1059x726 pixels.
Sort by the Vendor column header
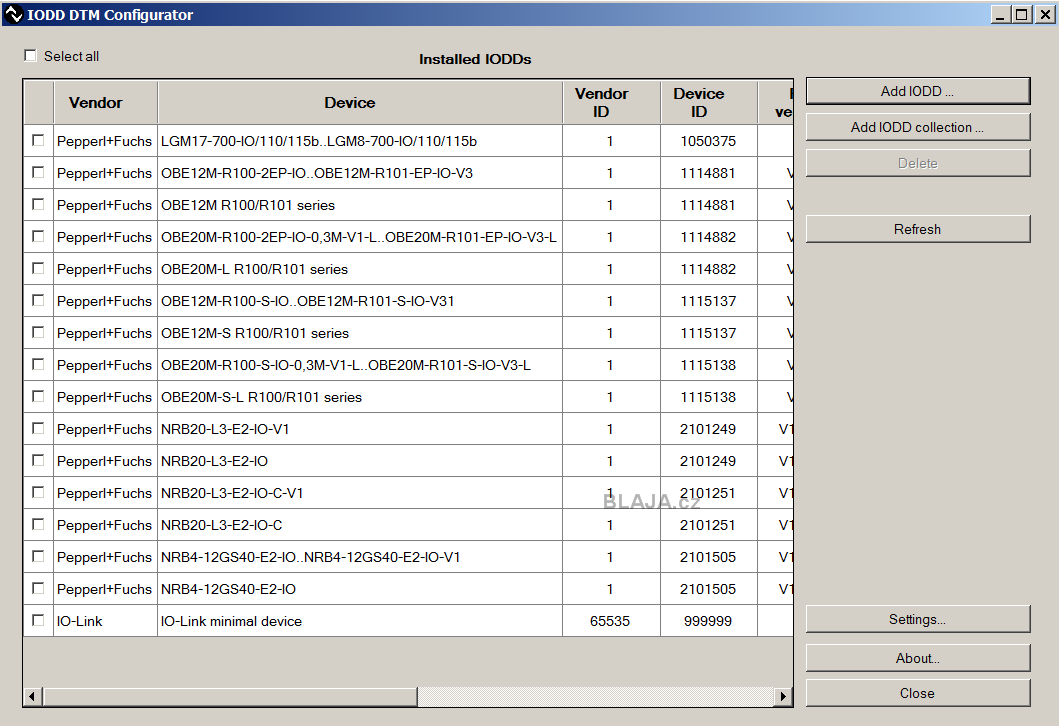point(106,103)
